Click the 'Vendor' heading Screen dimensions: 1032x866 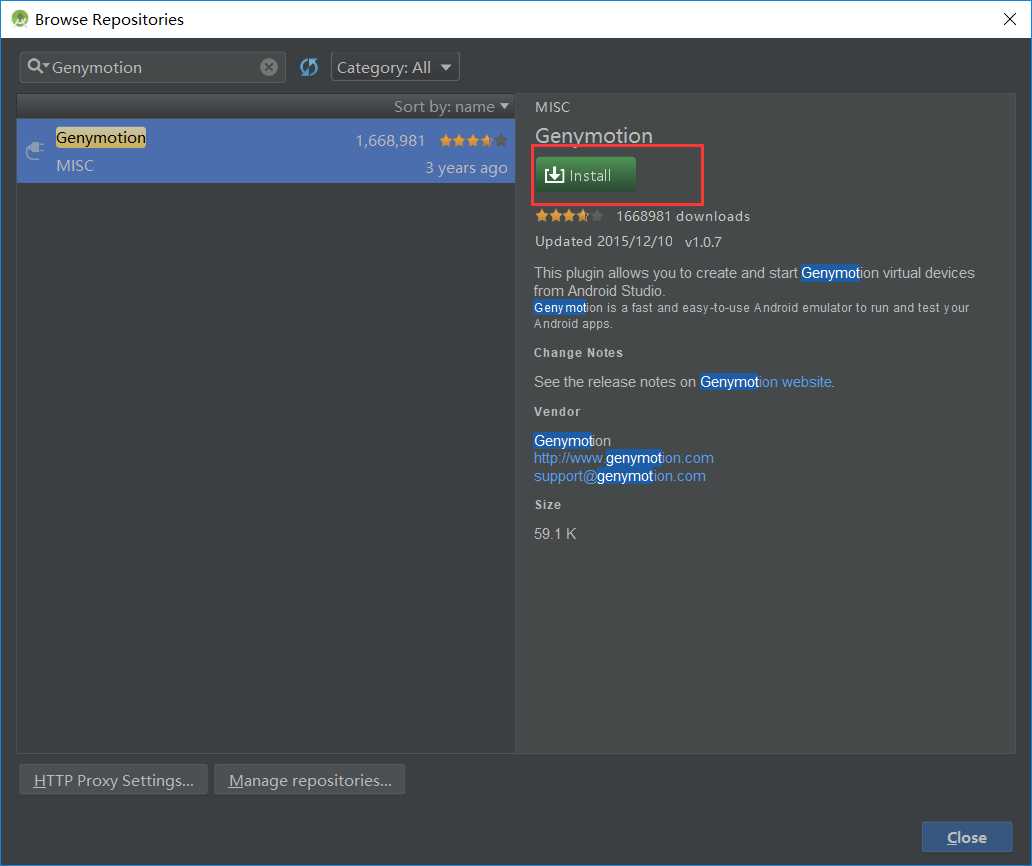(557, 411)
